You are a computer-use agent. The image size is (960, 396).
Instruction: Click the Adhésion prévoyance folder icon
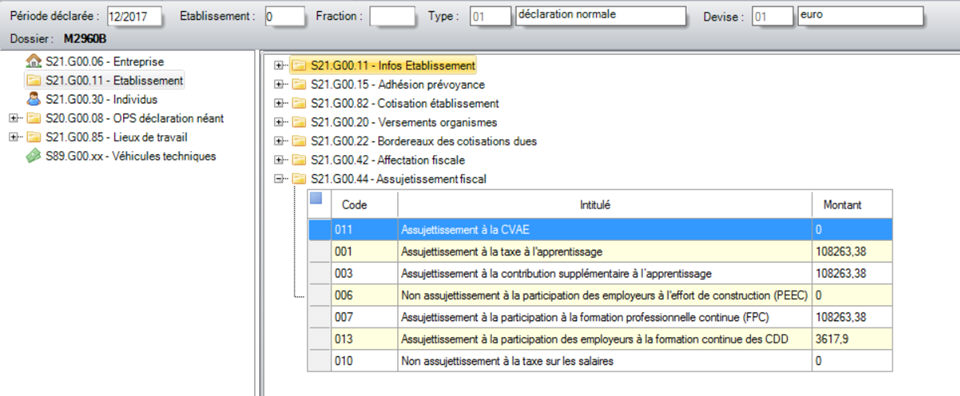click(x=299, y=84)
